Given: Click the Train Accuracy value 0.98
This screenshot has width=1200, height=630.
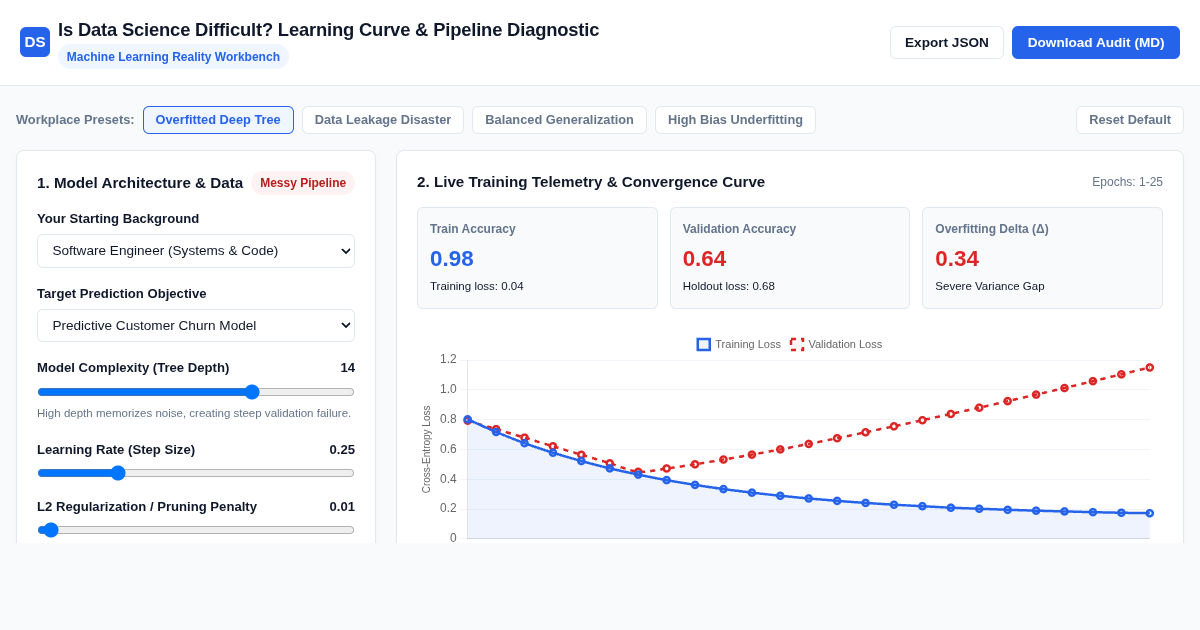Looking at the screenshot, I should point(452,259).
